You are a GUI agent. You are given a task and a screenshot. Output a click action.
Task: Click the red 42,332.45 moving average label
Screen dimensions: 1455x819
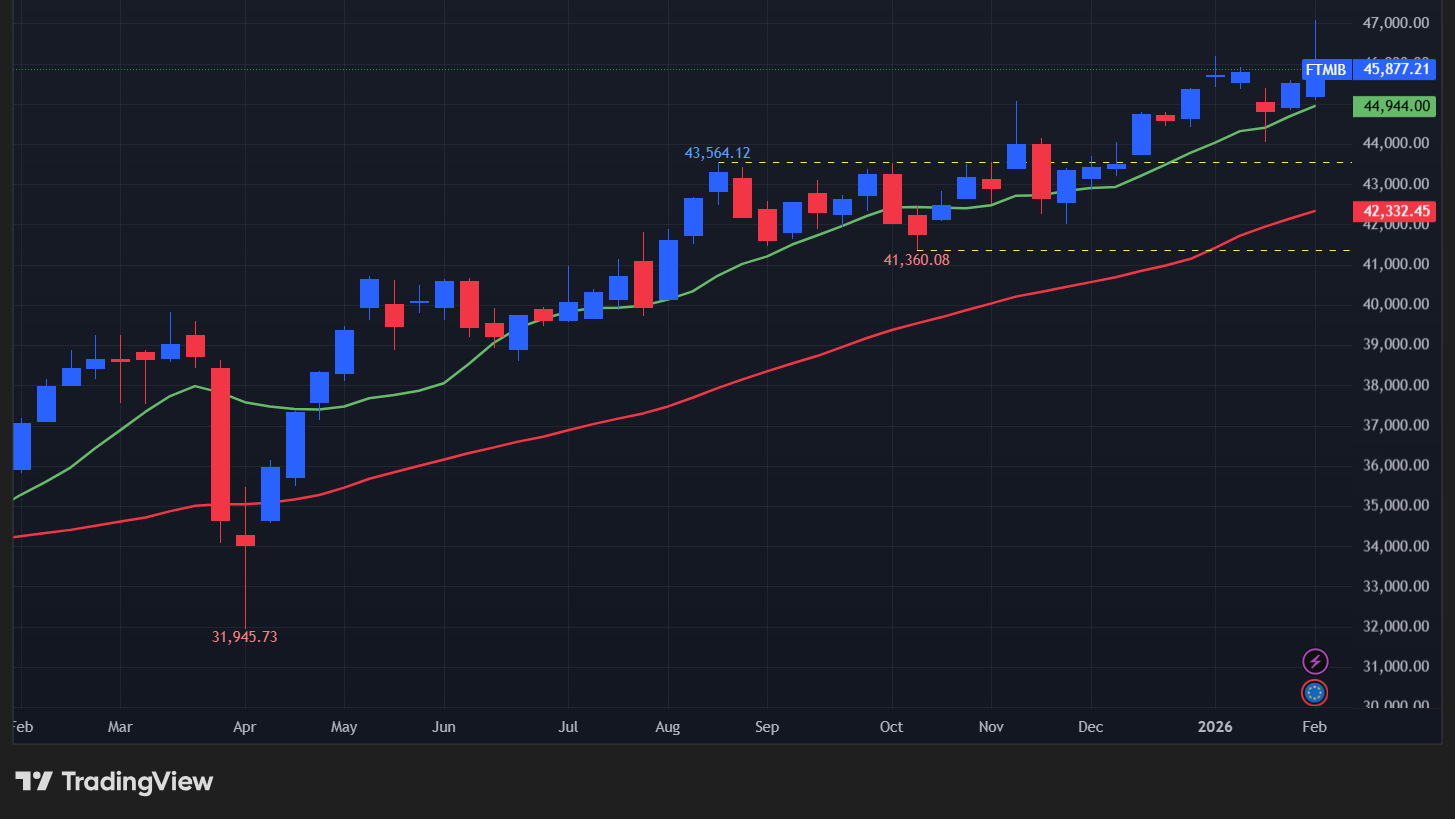(x=1393, y=211)
